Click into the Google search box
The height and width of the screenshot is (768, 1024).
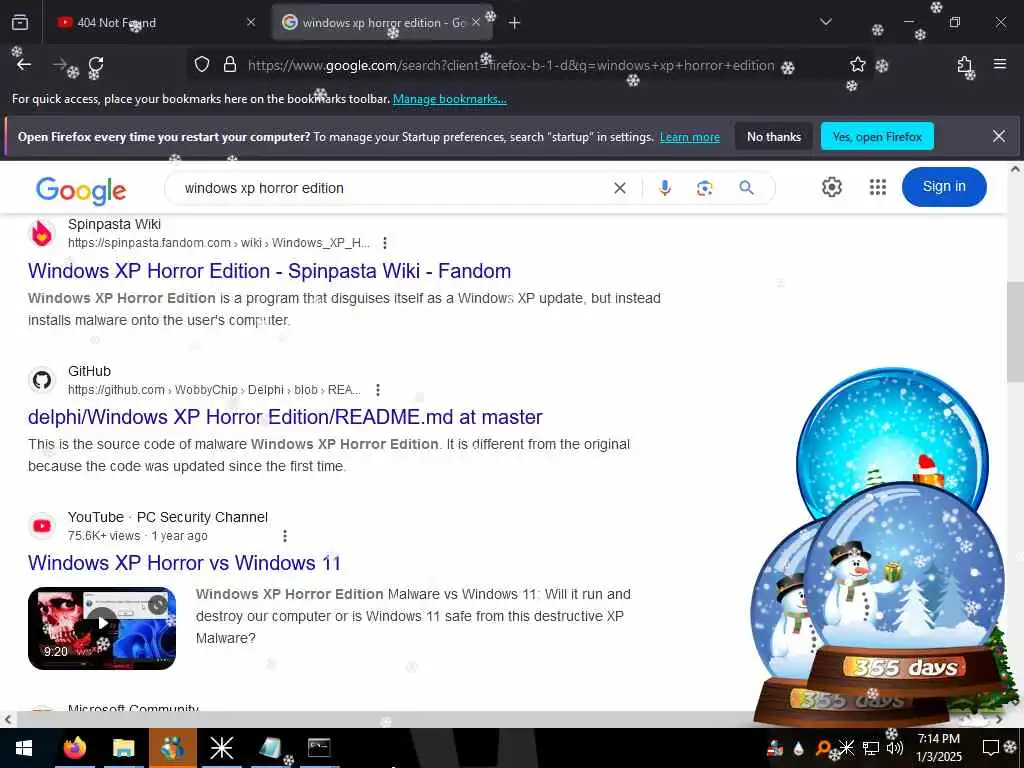click(x=392, y=188)
